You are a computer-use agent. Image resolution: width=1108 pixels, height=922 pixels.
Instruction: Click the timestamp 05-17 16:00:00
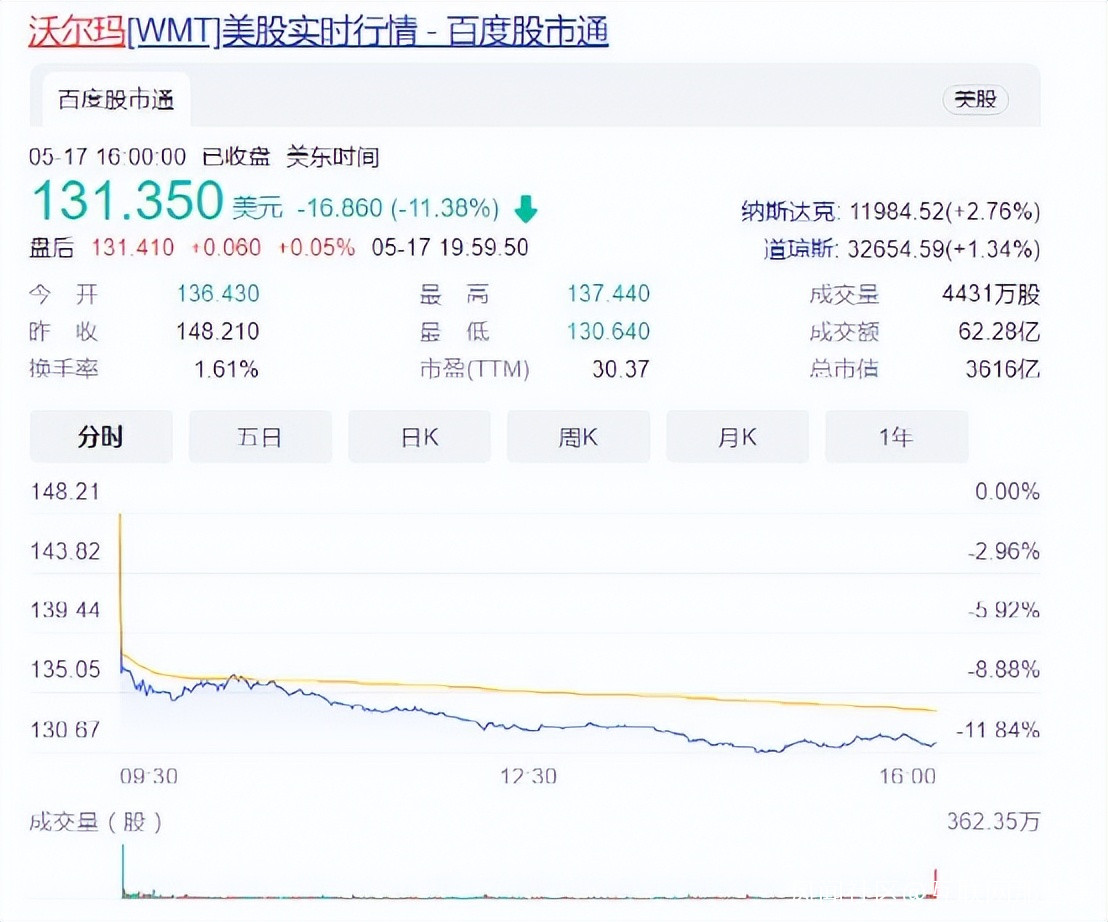[107, 157]
